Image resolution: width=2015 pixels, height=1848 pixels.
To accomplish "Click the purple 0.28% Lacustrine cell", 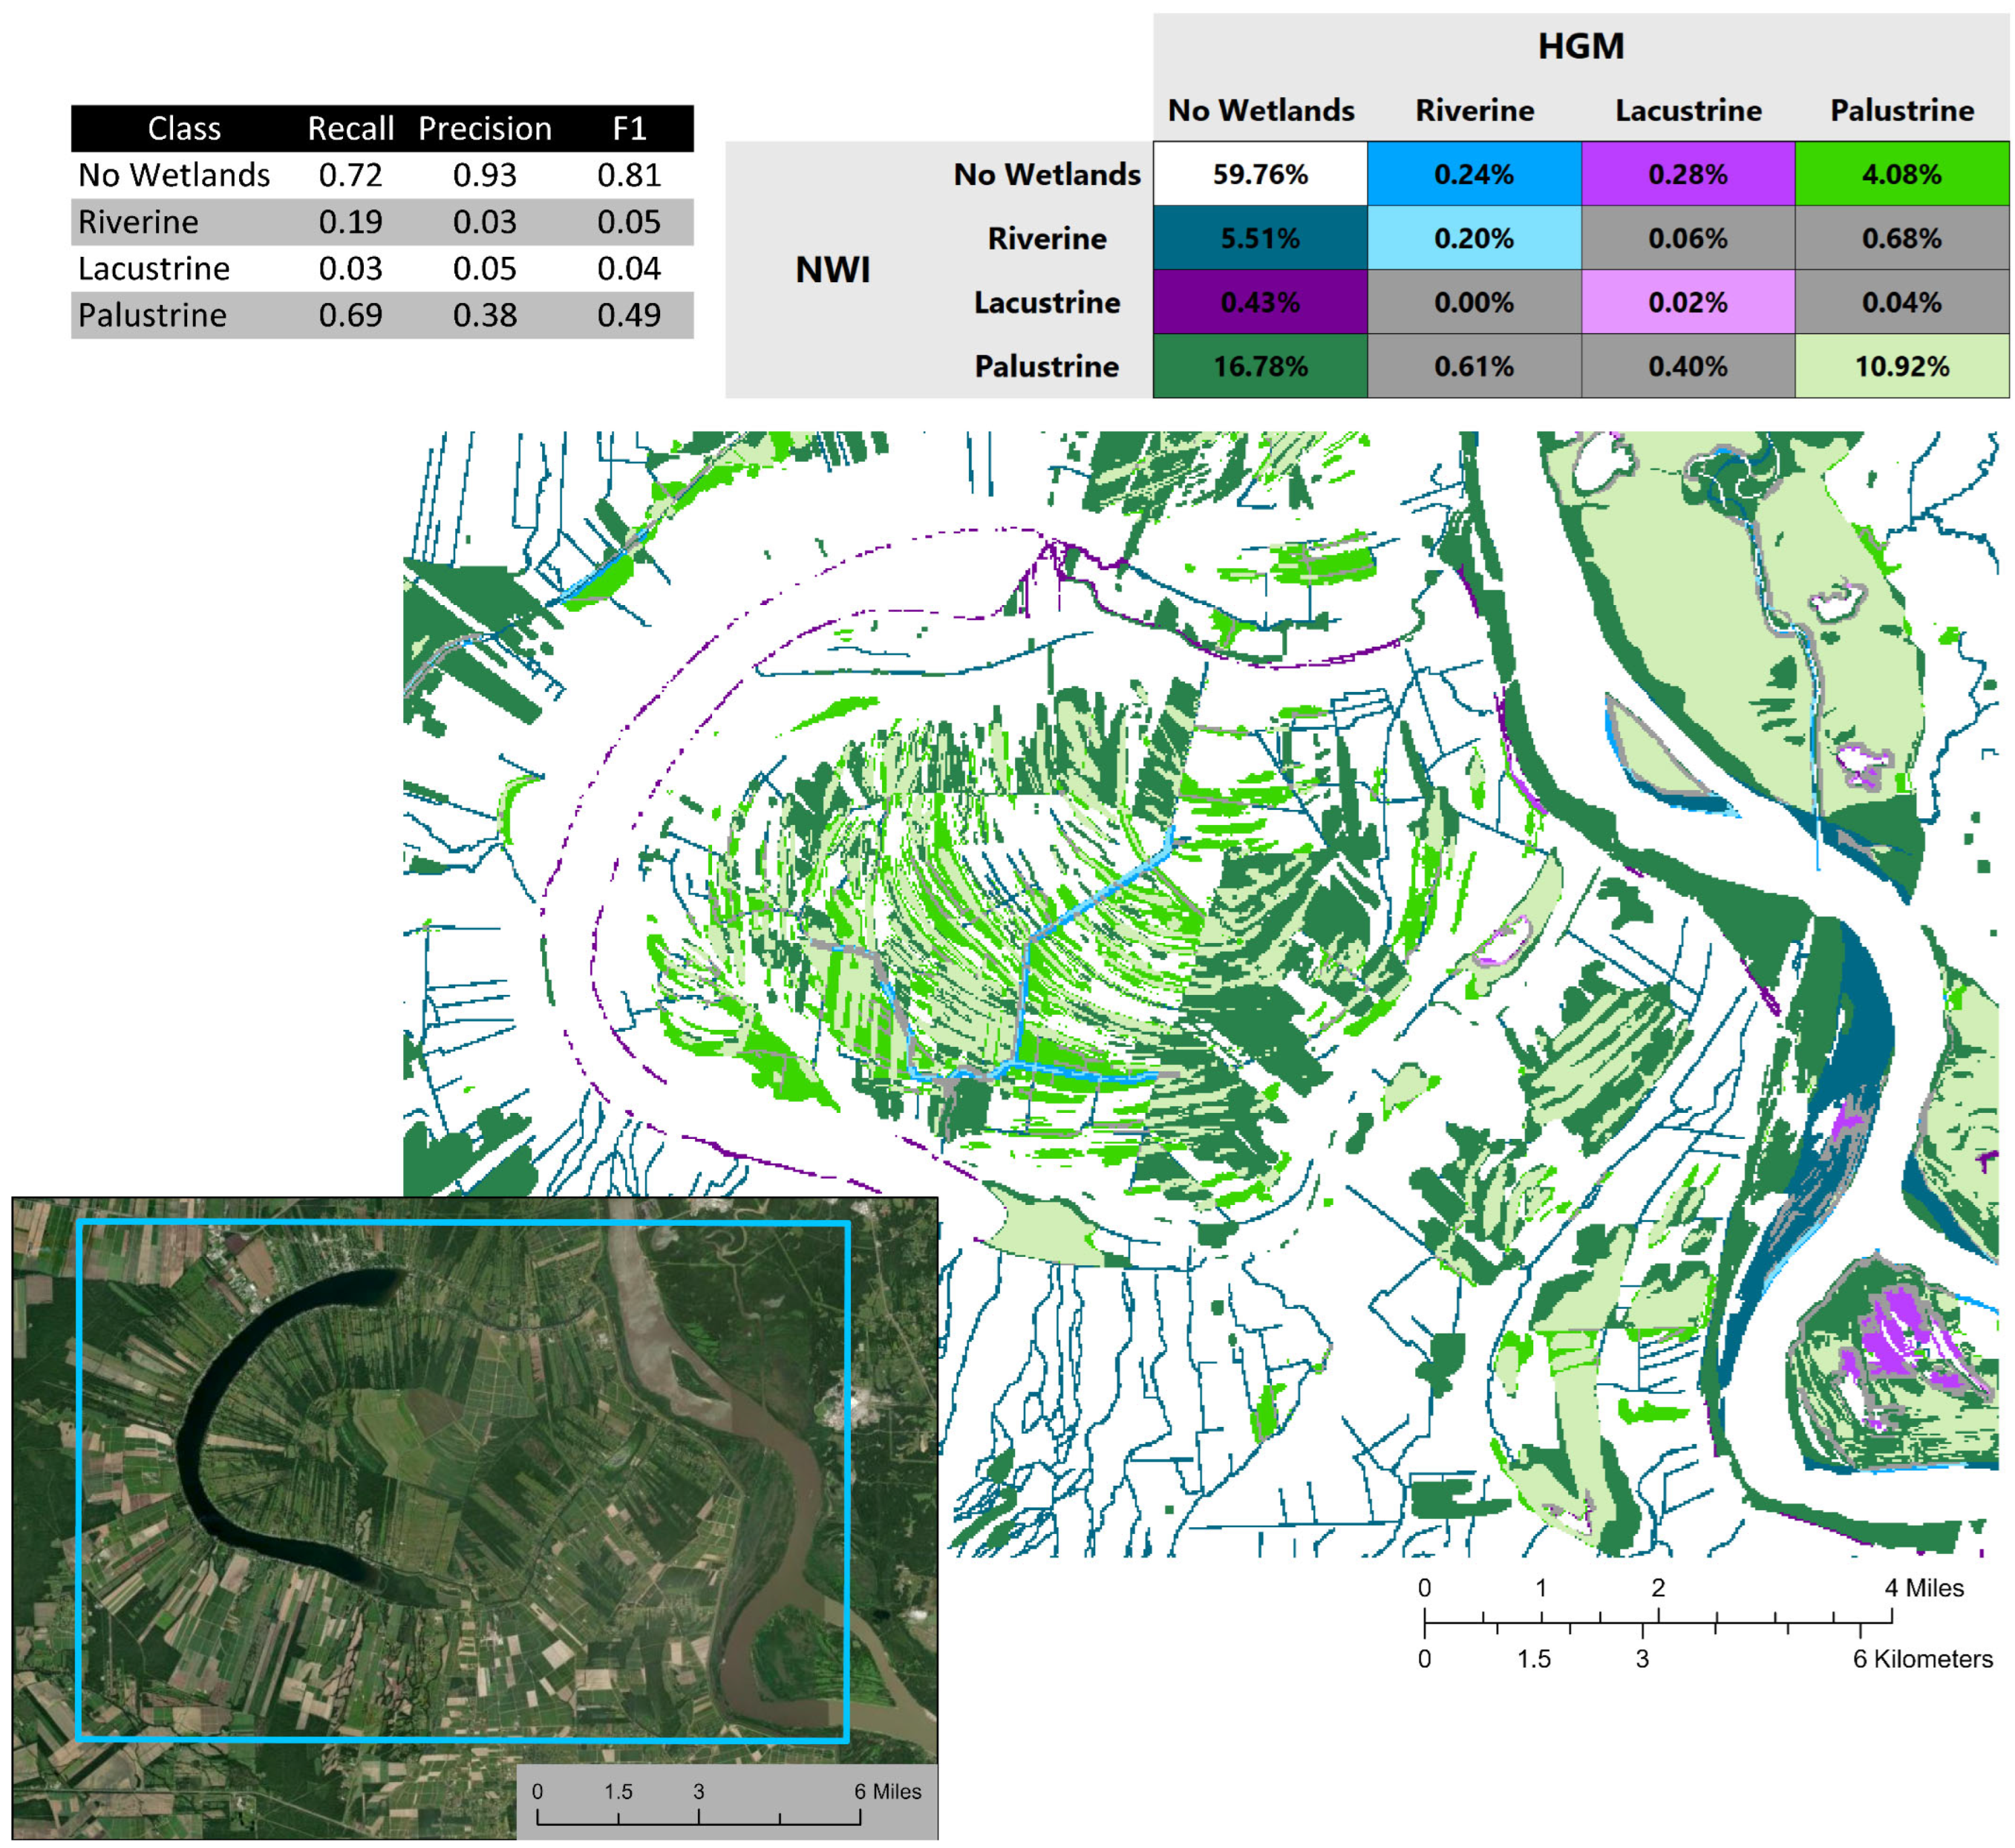I will [1687, 174].
